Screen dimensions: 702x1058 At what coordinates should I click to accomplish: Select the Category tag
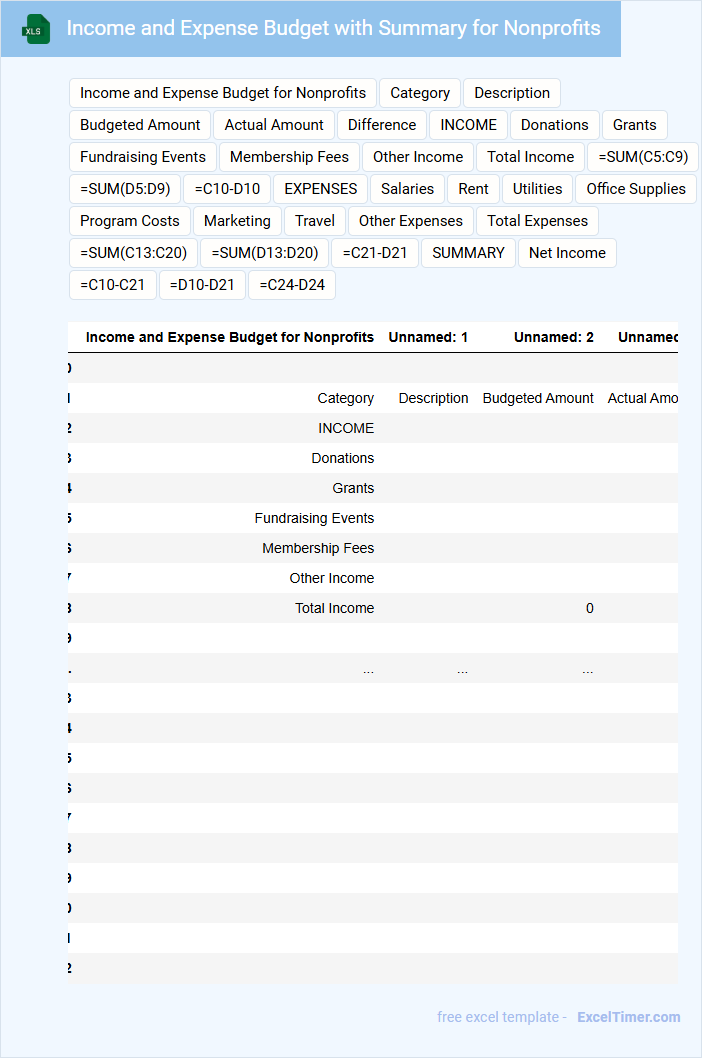point(420,93)
